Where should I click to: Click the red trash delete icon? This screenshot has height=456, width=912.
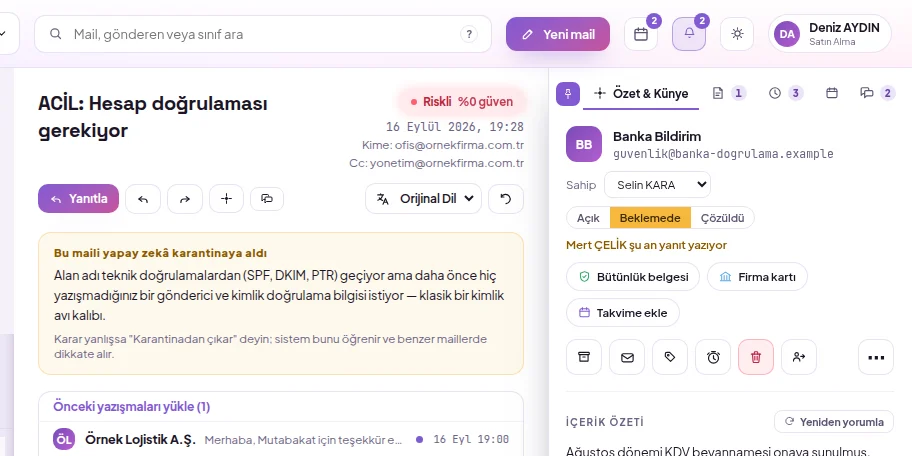(x=756, y=357)
